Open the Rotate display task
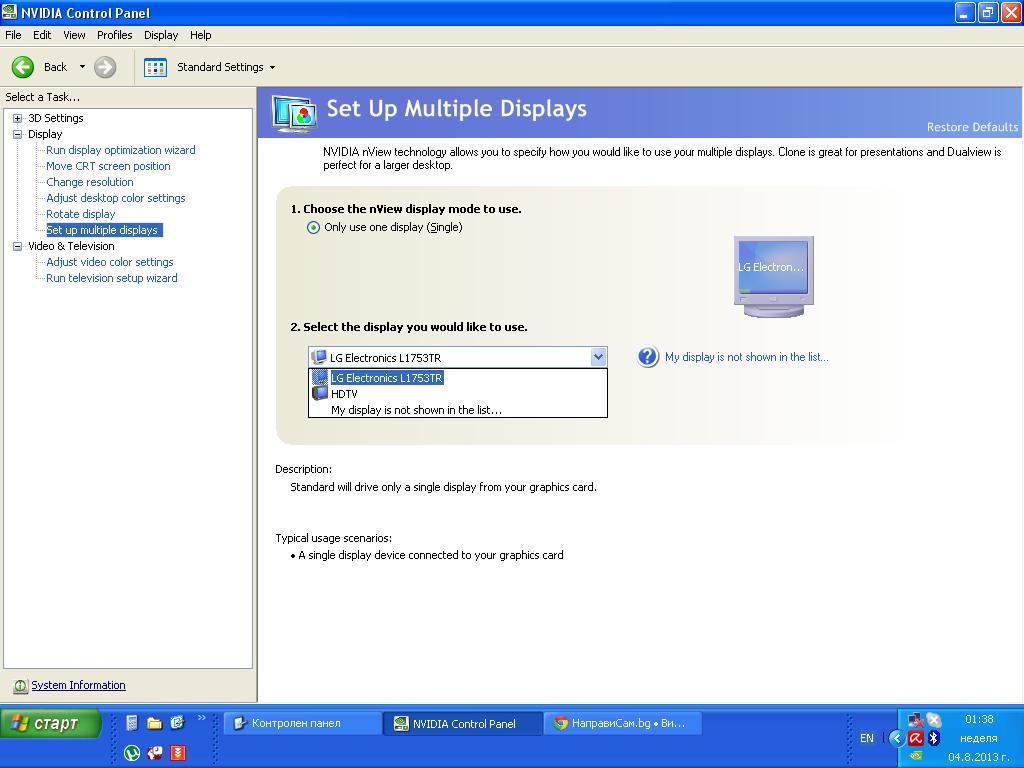This screenshot has width=1024, height=768. point(80,214)
